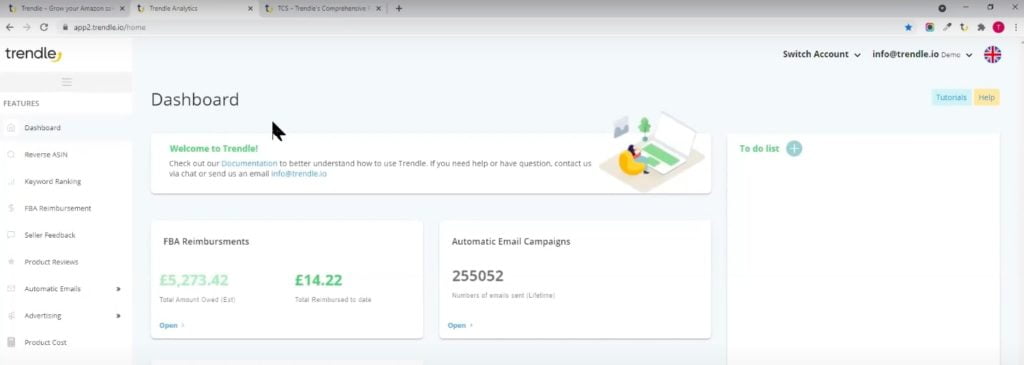Viewport: 1024px width, 365px height.
Task: Open the Documentation link in welcome card
Action: point(249,163)
